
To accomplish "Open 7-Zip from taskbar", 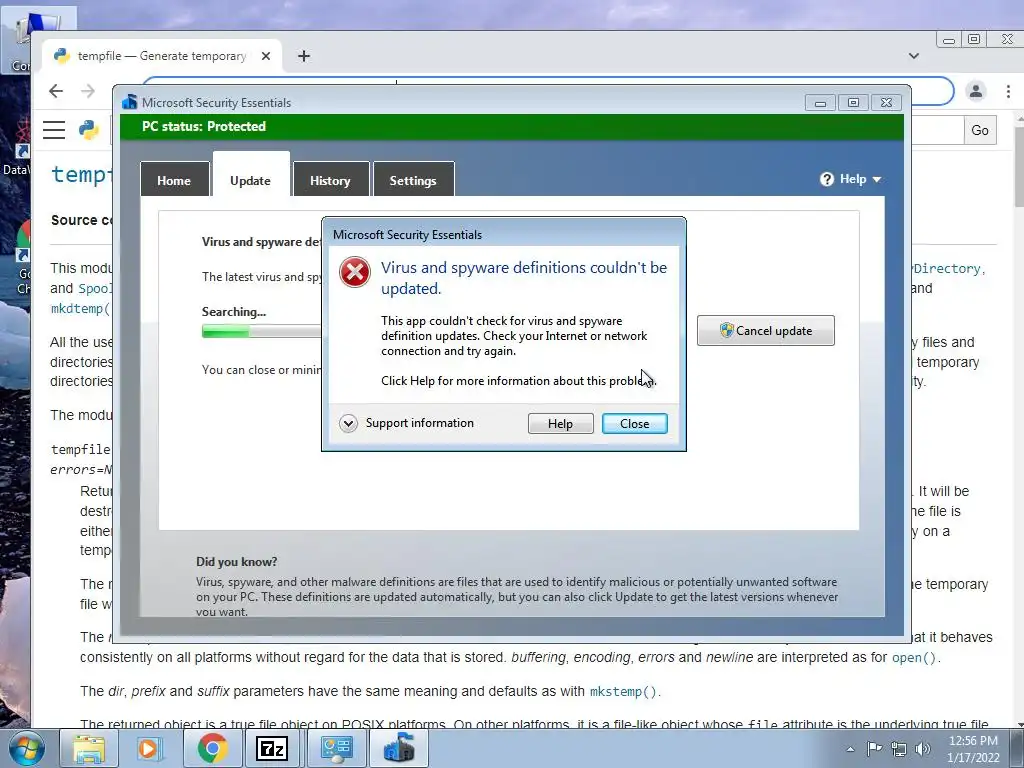I will pos(273,748).
